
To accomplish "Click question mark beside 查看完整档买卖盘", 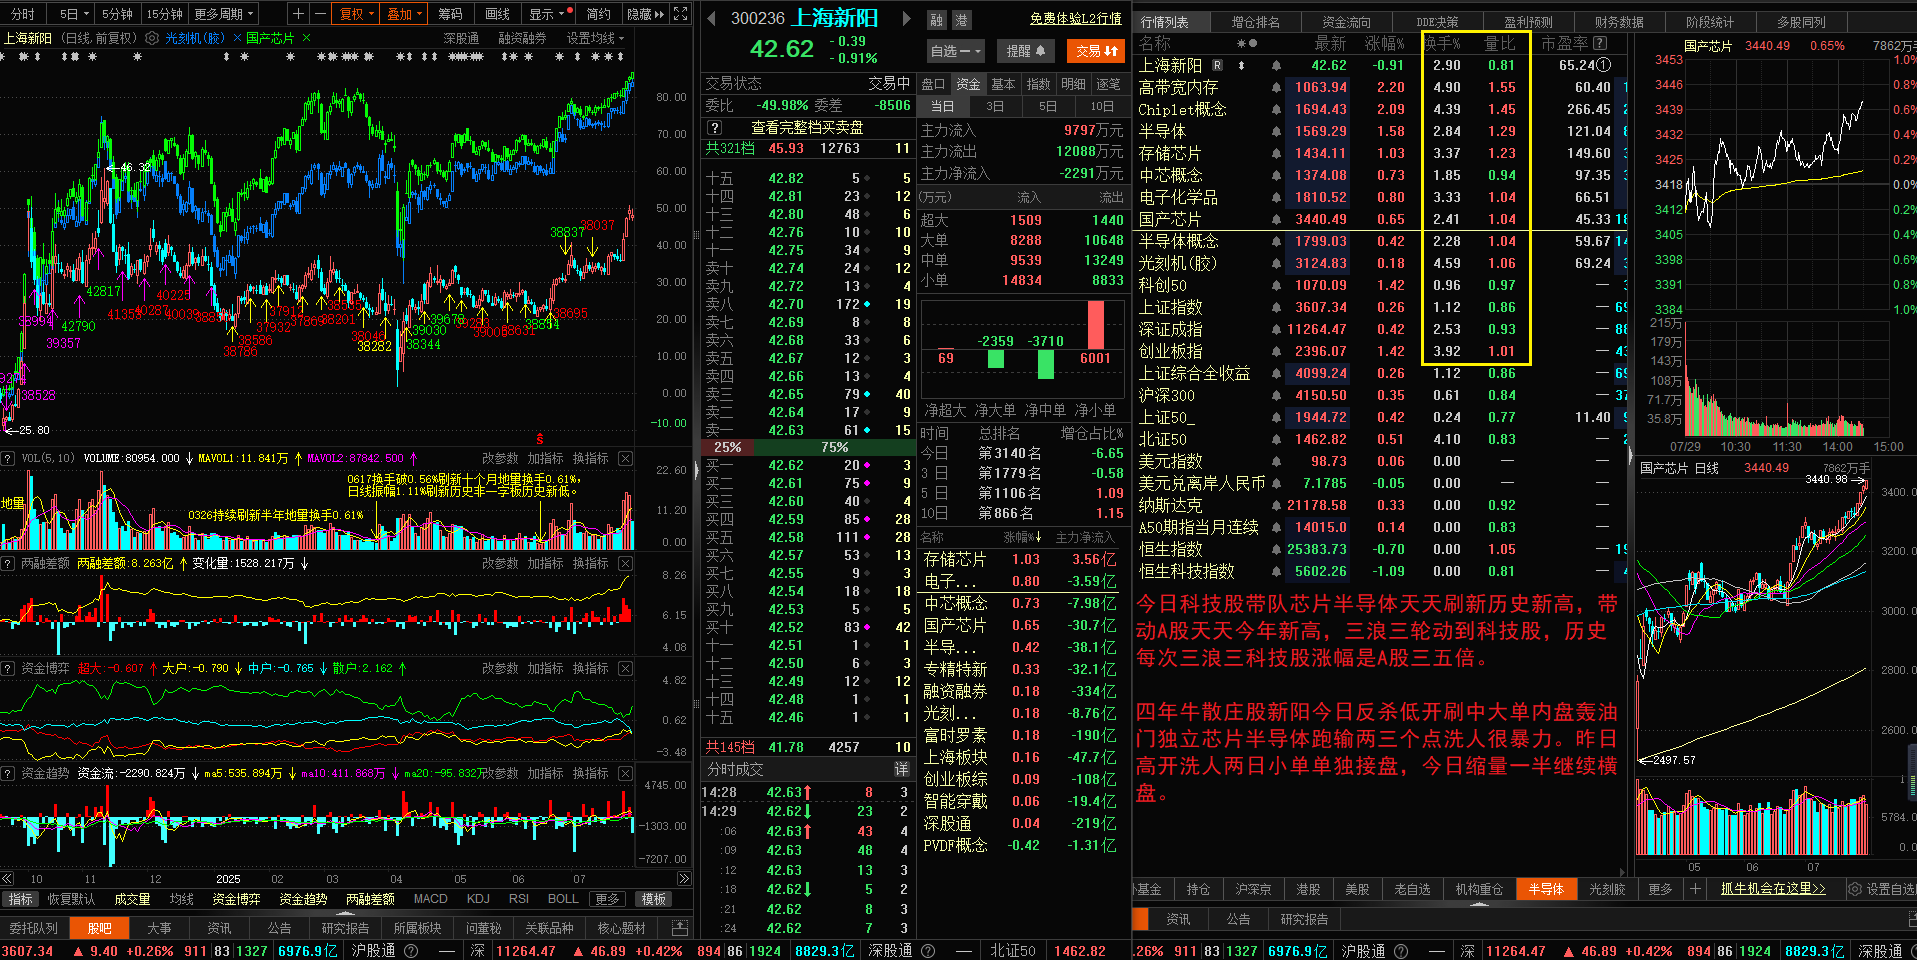I will coord(714,128).
